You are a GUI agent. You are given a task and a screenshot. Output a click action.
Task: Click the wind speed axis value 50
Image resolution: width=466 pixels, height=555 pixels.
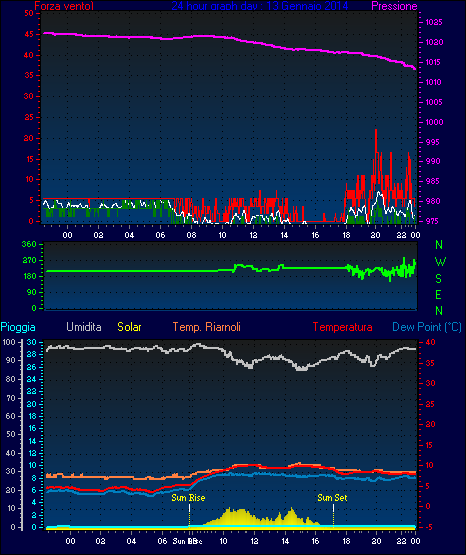29,13
